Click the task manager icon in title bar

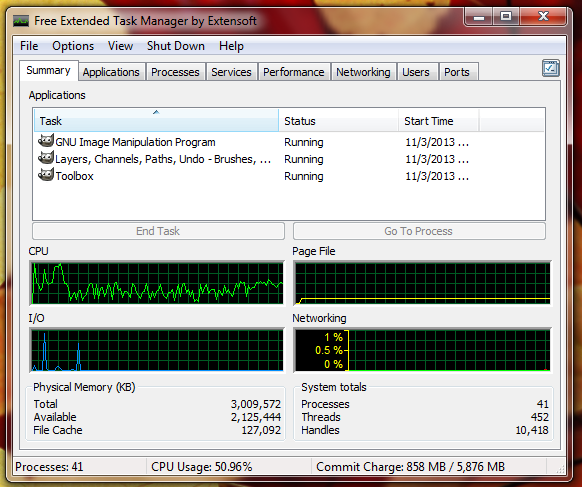[21, 21]
